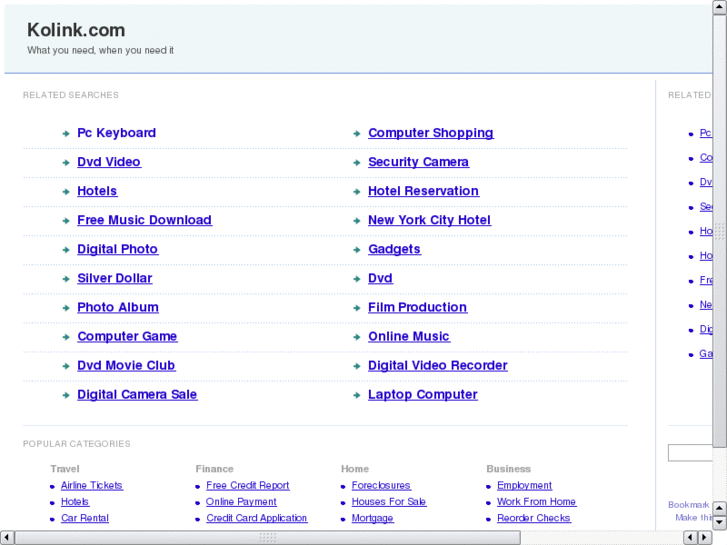Click Houses For Sale link

click(389, 502)
